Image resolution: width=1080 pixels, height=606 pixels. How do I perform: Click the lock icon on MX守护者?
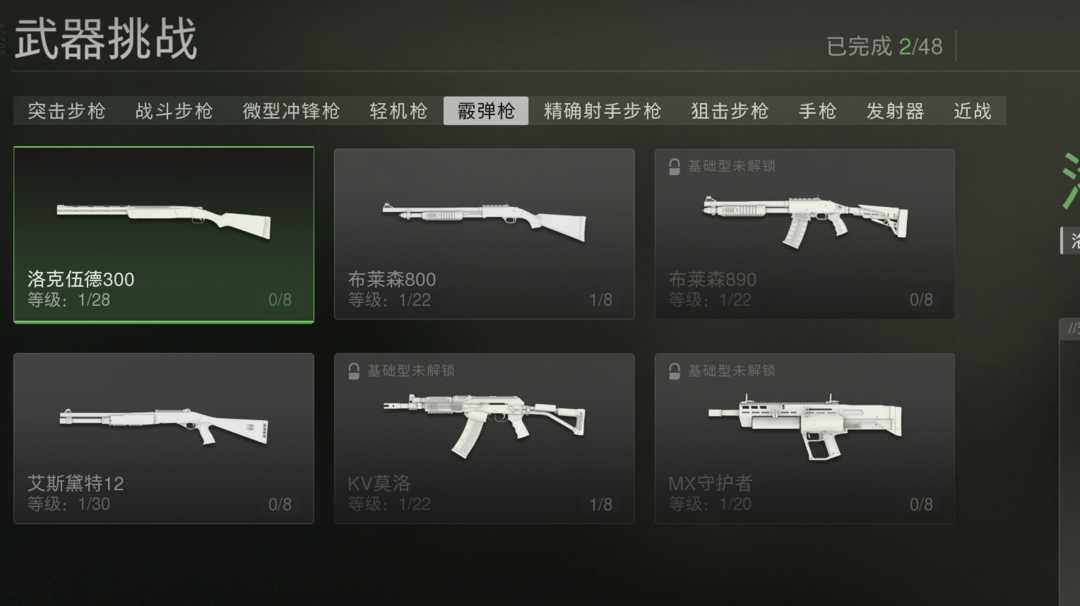coord(674,371)
